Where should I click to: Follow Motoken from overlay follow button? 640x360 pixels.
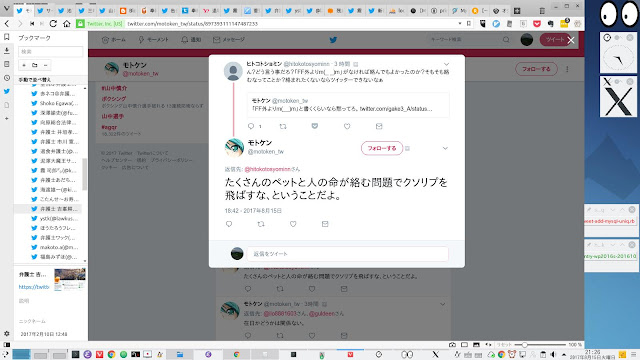382,148
